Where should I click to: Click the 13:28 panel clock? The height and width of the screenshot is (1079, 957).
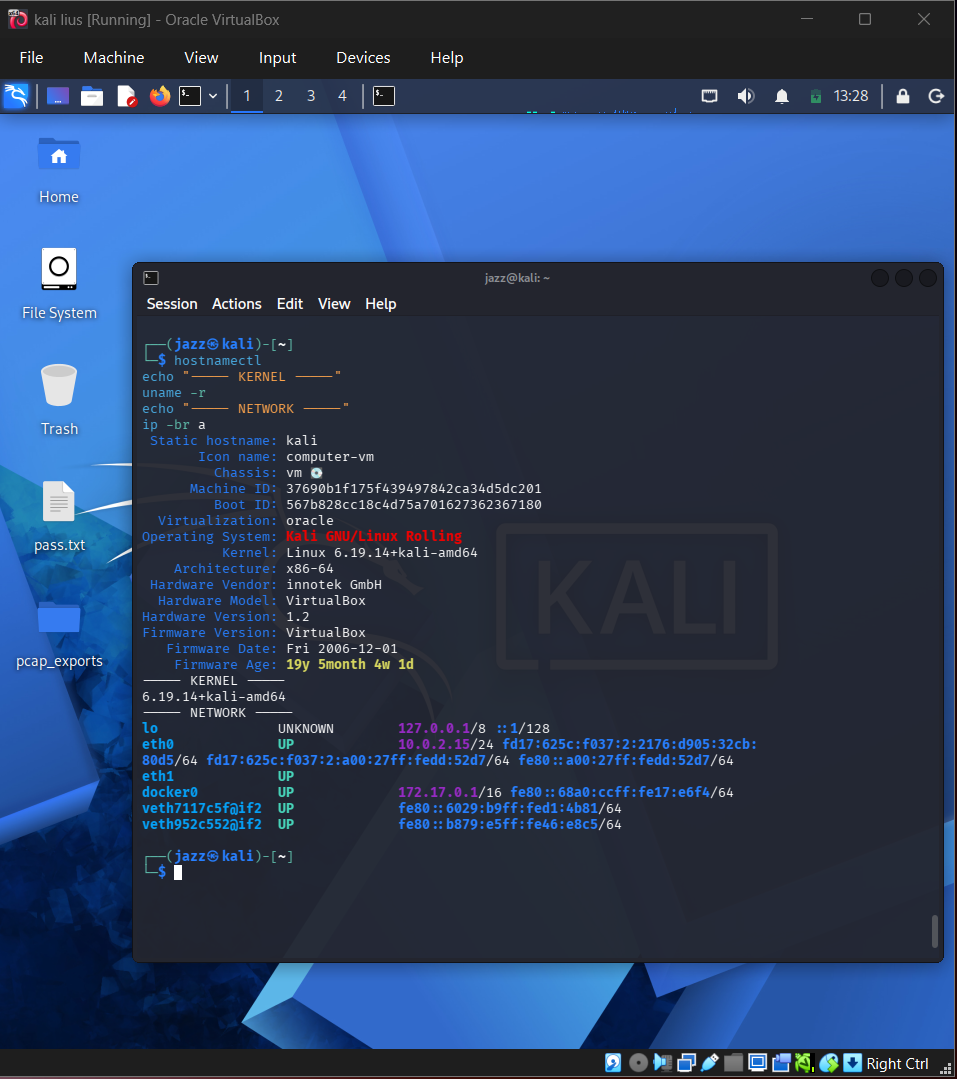pos(851,96)
